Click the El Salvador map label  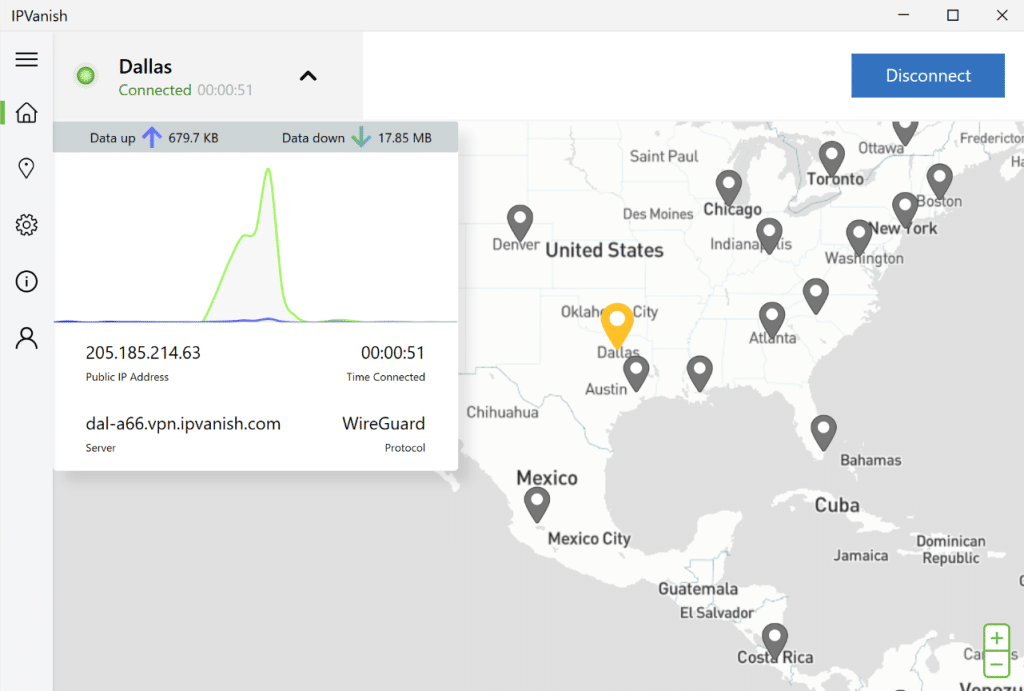tap(716, 613)
